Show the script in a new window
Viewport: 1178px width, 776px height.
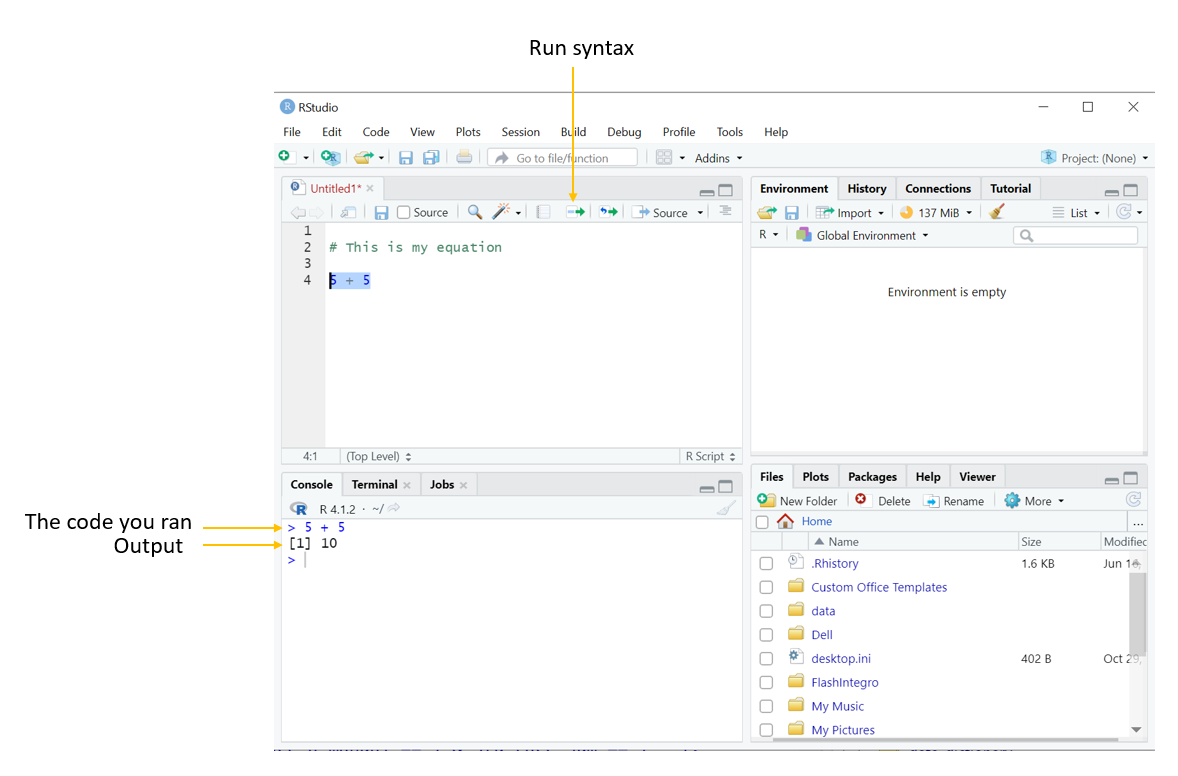click(x=348, y=213)
